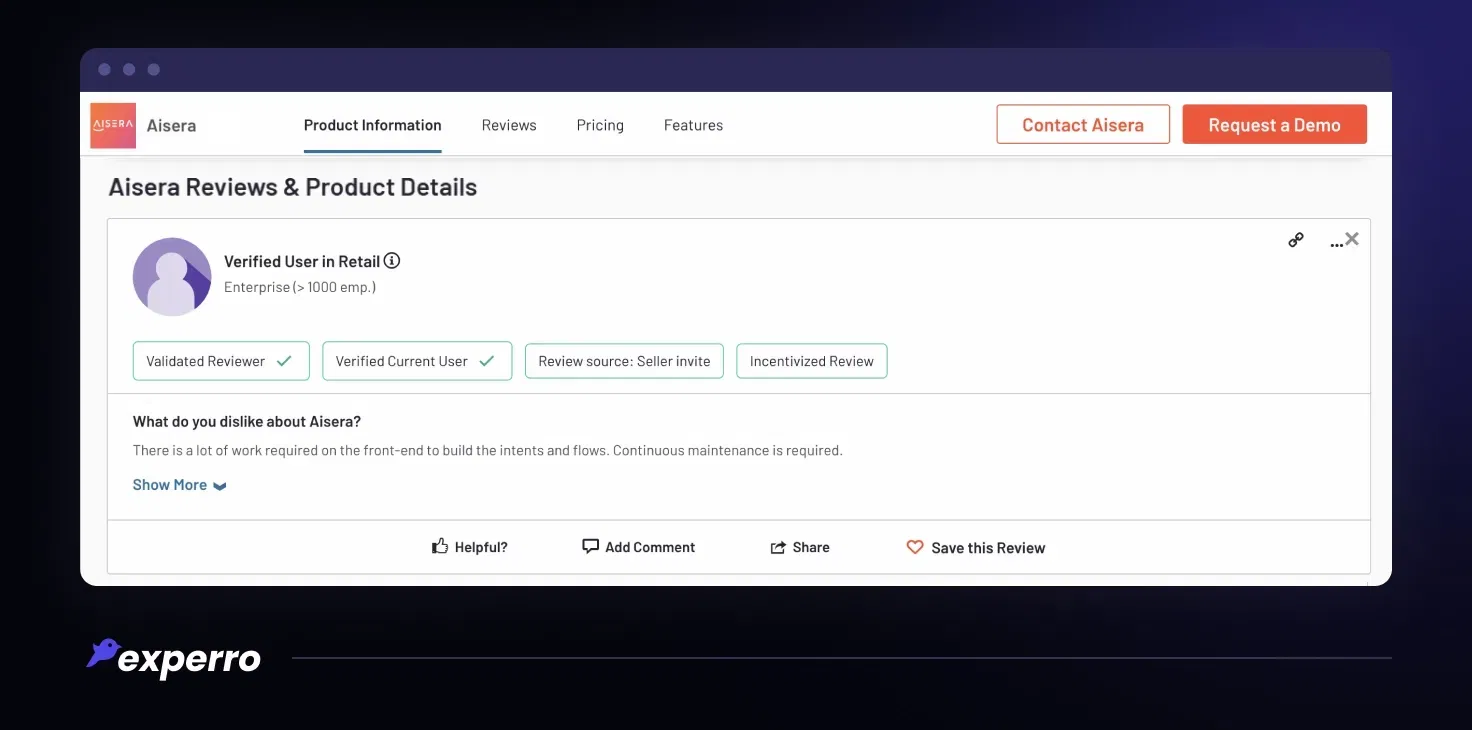The image size is (1472, 730).
Task: Click the Helpful? text label
Action: tap(481, 547)
